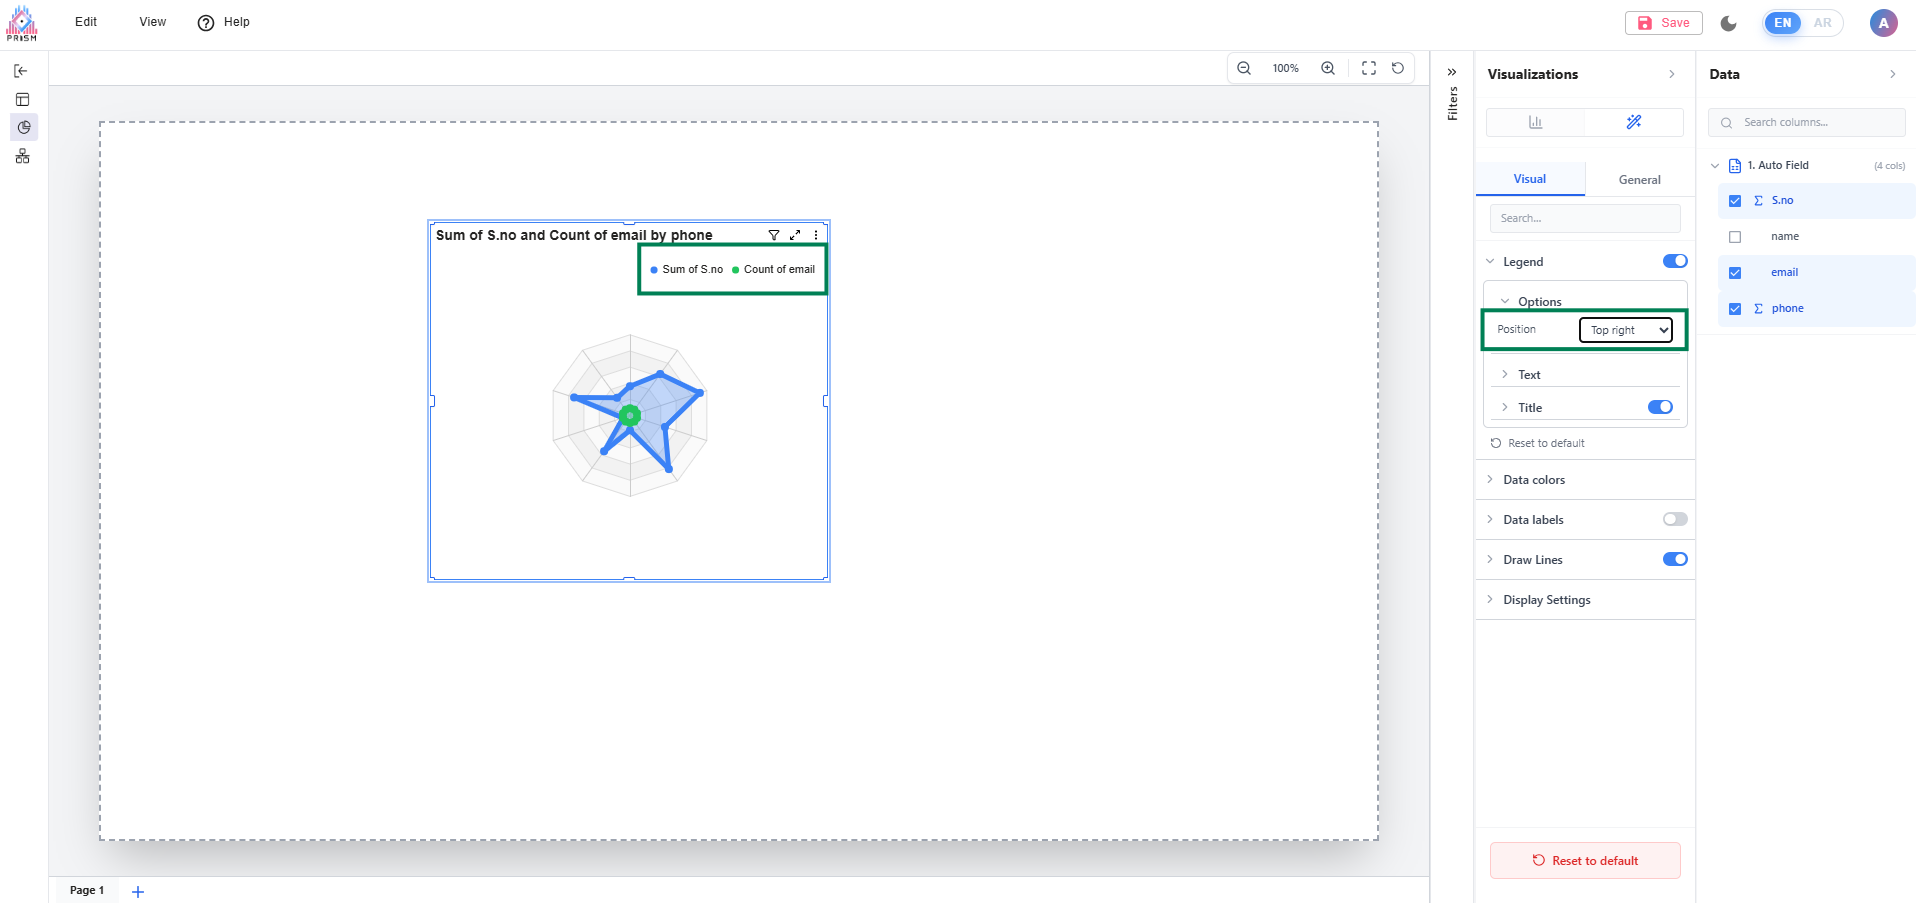Expand the Display Settings section
This screenshot has width=1916, height=903.
pos(1546,600)
